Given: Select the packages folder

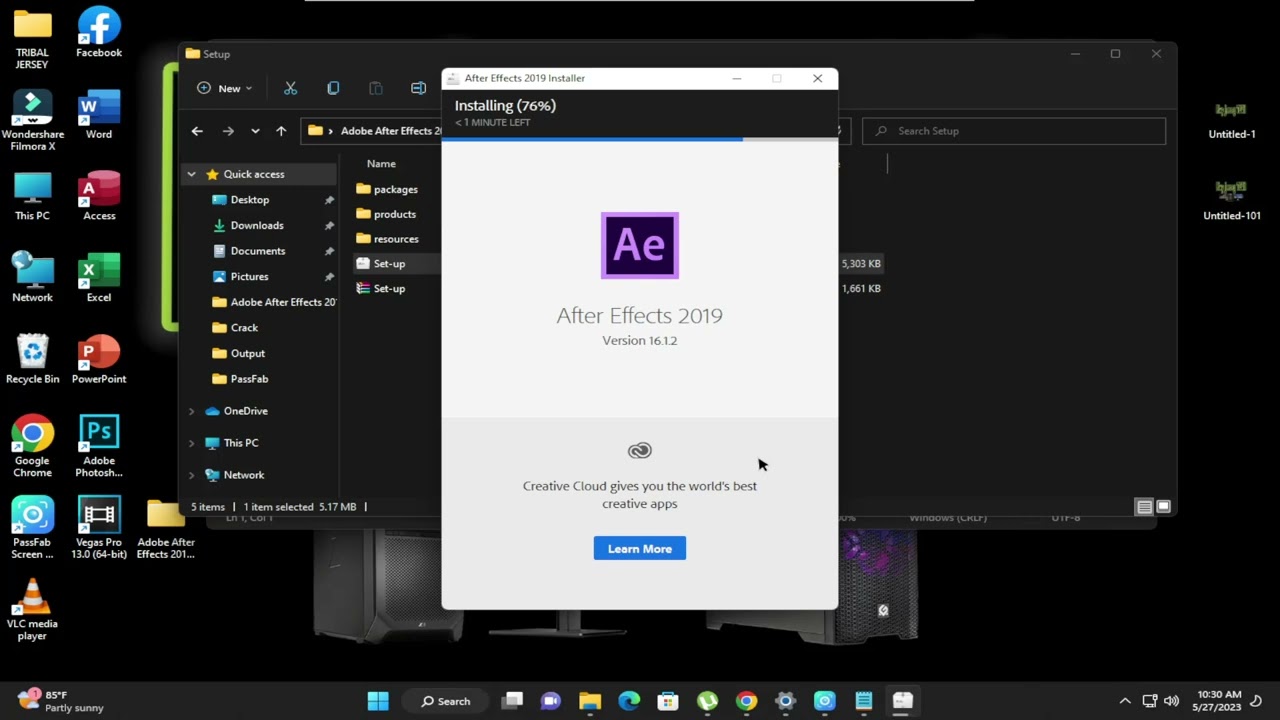Looking at the screenshot, I should 395,189.
